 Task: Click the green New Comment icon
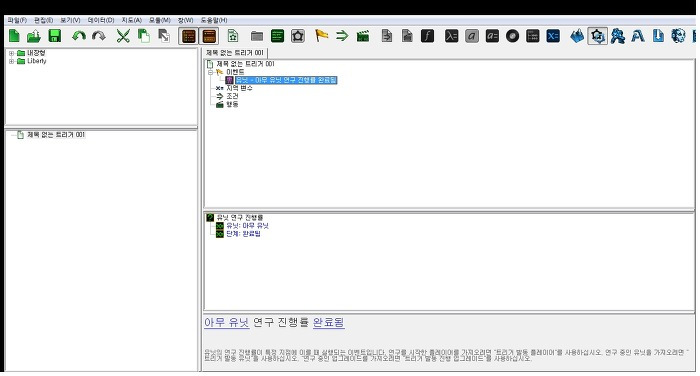click(x=277, y=36)
